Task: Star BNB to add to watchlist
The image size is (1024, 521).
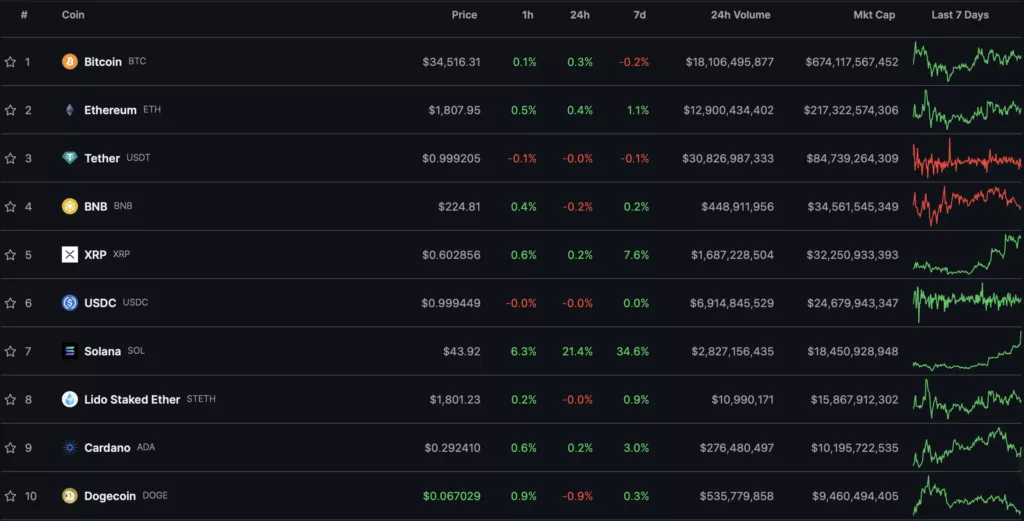Action: point(10,206)
